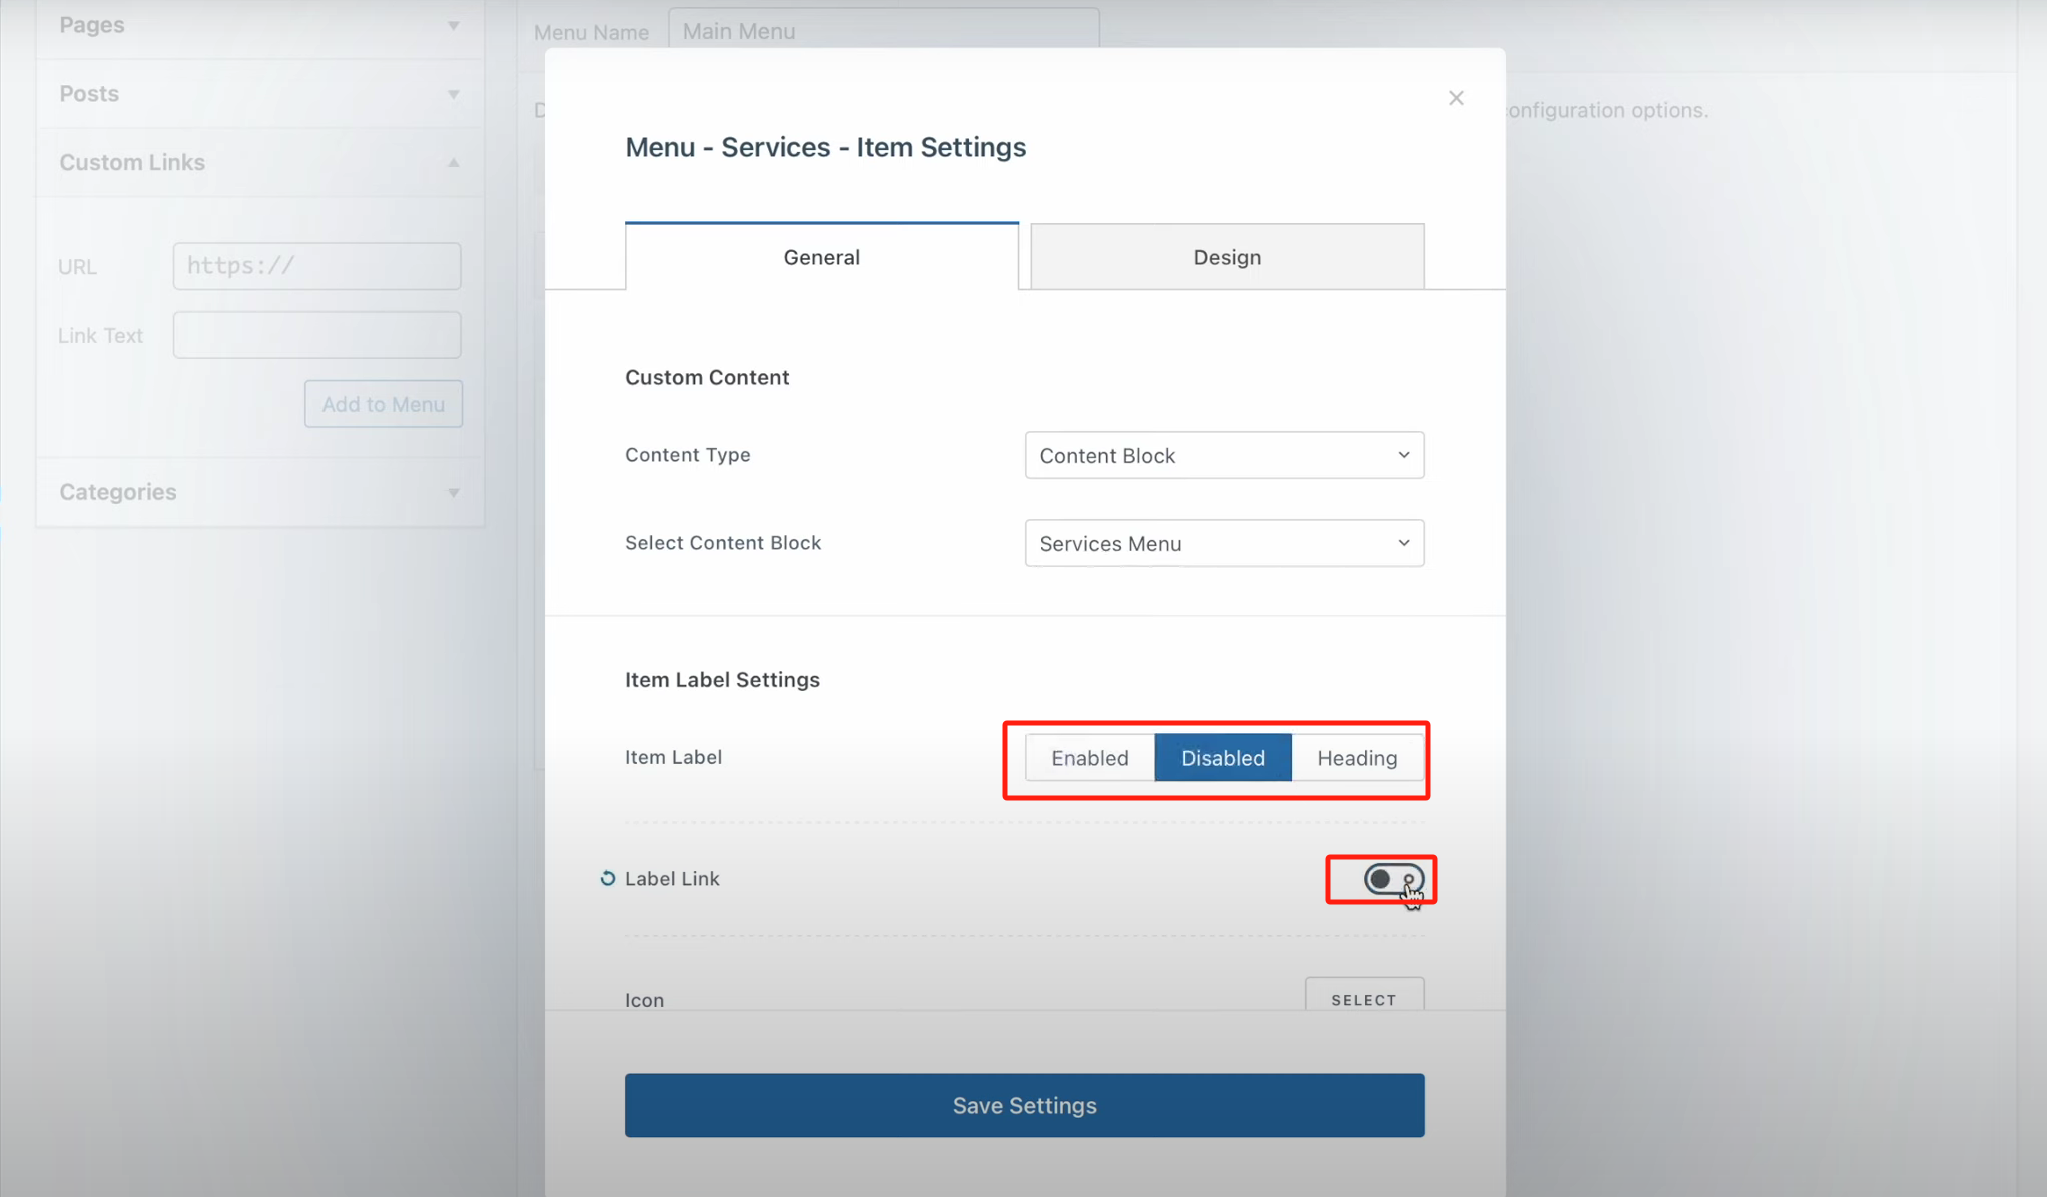Switch to the Design tab

coord(1227,257)
